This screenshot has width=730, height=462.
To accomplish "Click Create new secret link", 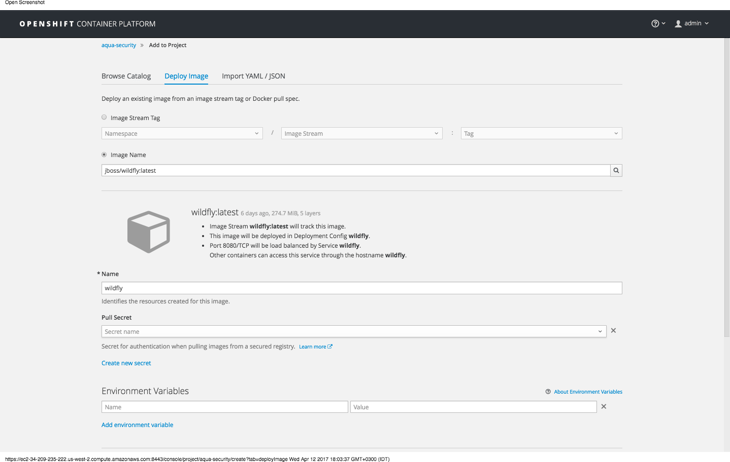I will pos(126,363).
